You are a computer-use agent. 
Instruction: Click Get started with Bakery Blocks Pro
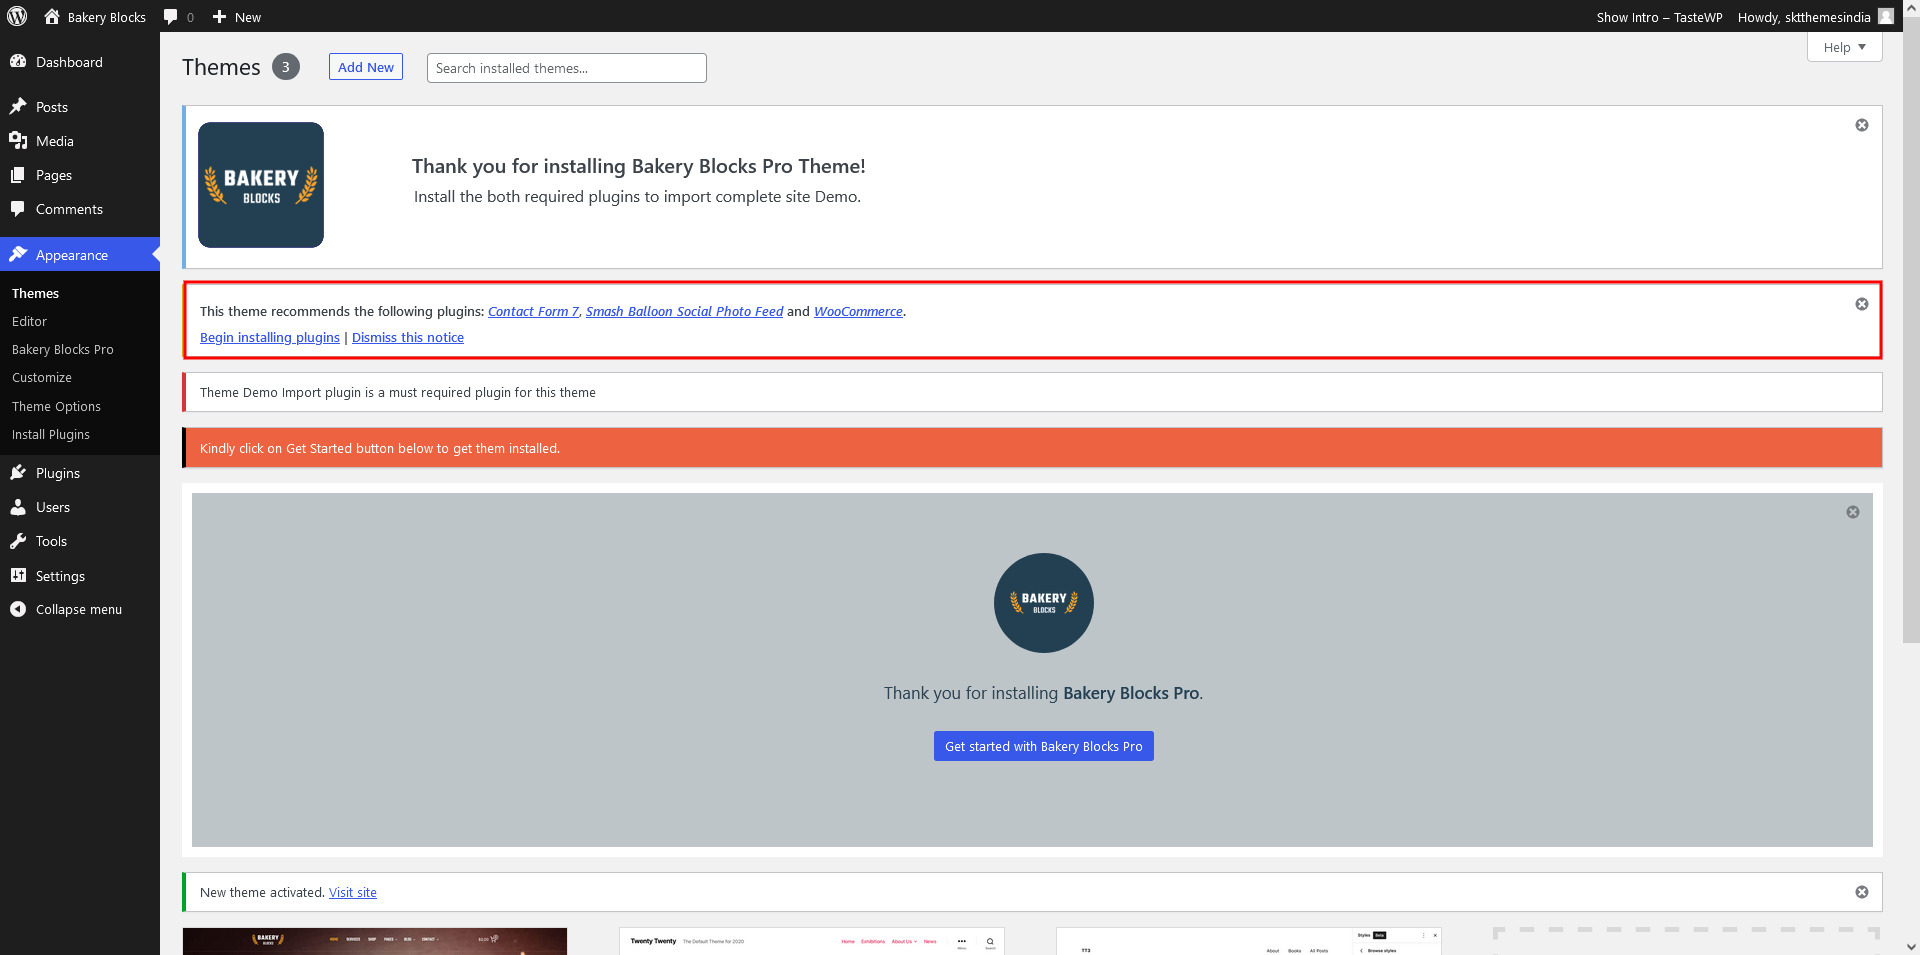click(1043, 746)
